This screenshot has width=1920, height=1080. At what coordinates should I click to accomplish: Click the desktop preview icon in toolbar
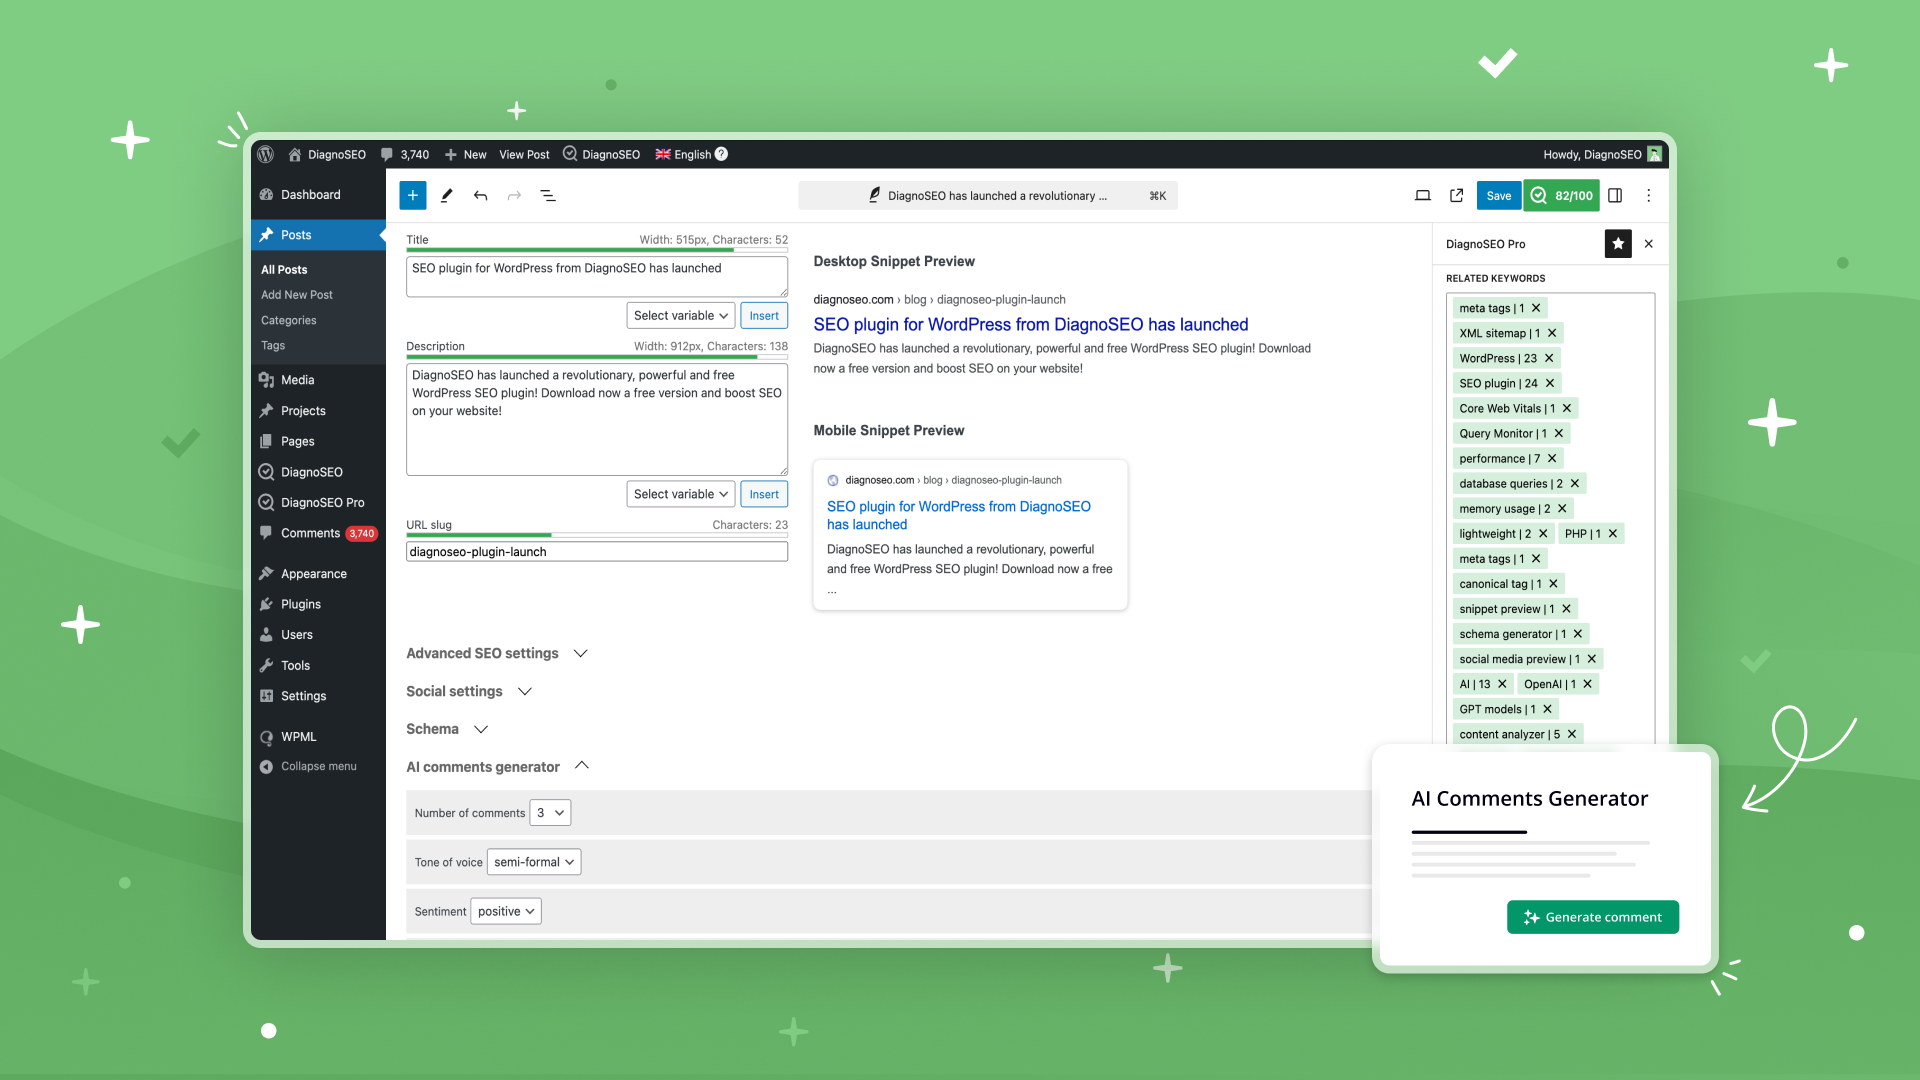click(1422, 195)
